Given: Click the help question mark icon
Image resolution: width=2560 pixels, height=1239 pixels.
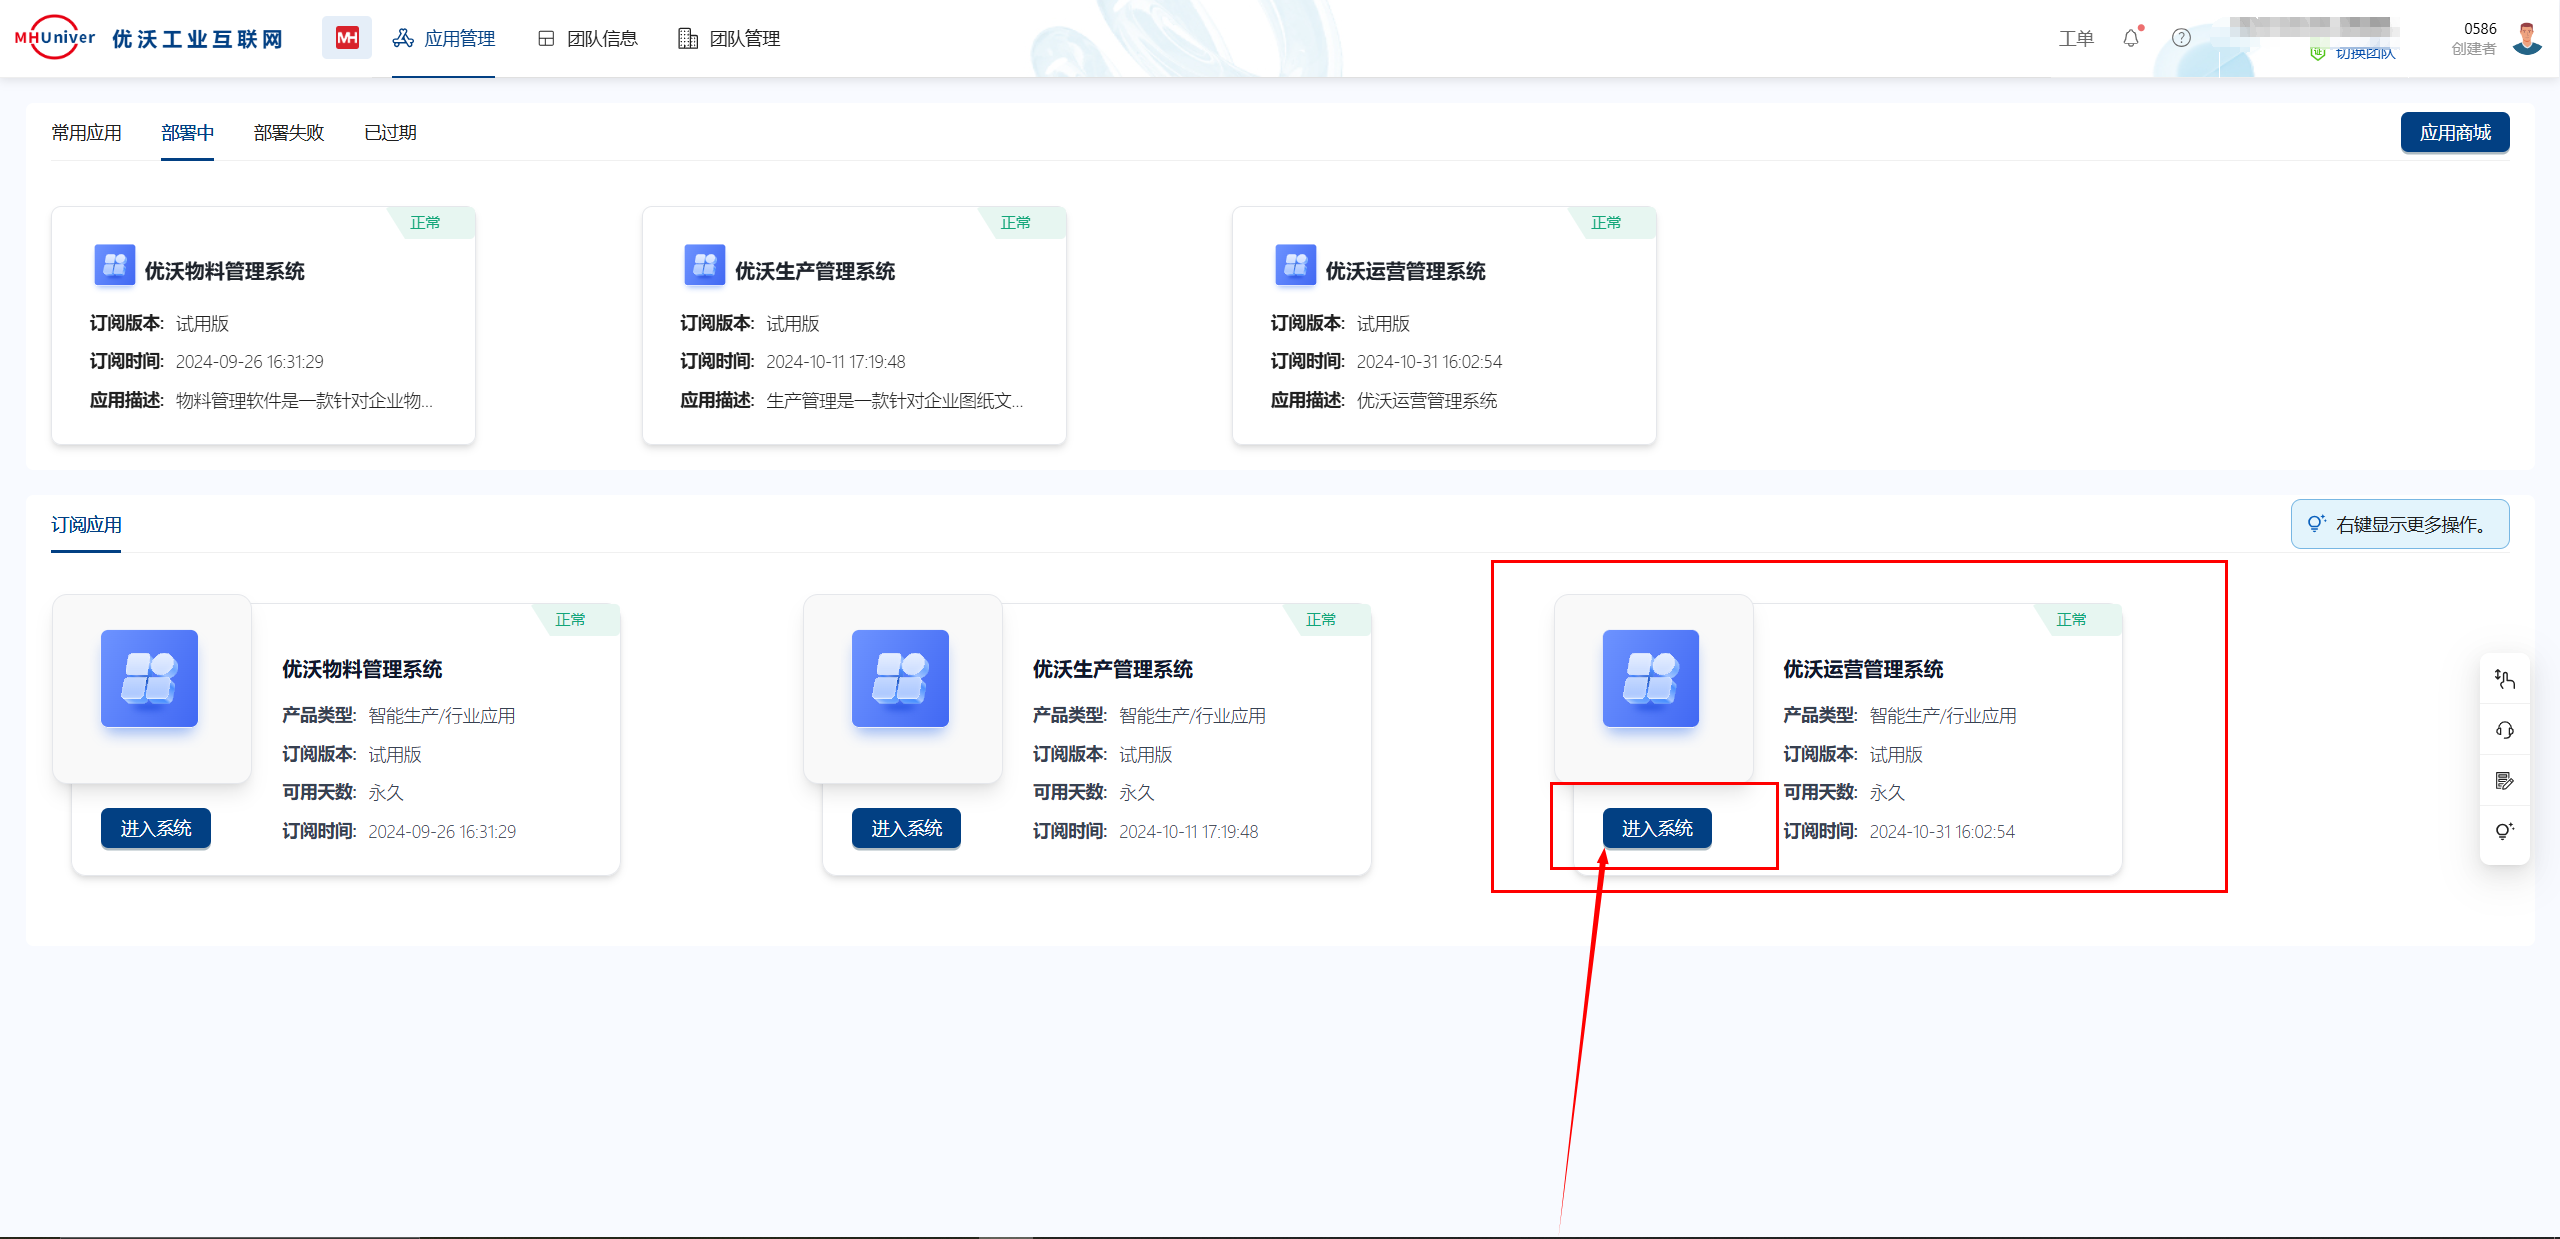Looking at the screenshot, I should point(2181,38).
